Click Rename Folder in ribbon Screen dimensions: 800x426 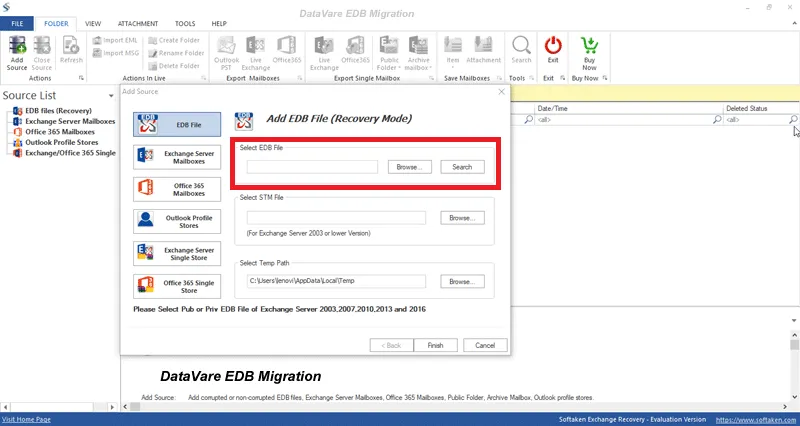pos(176,53)
